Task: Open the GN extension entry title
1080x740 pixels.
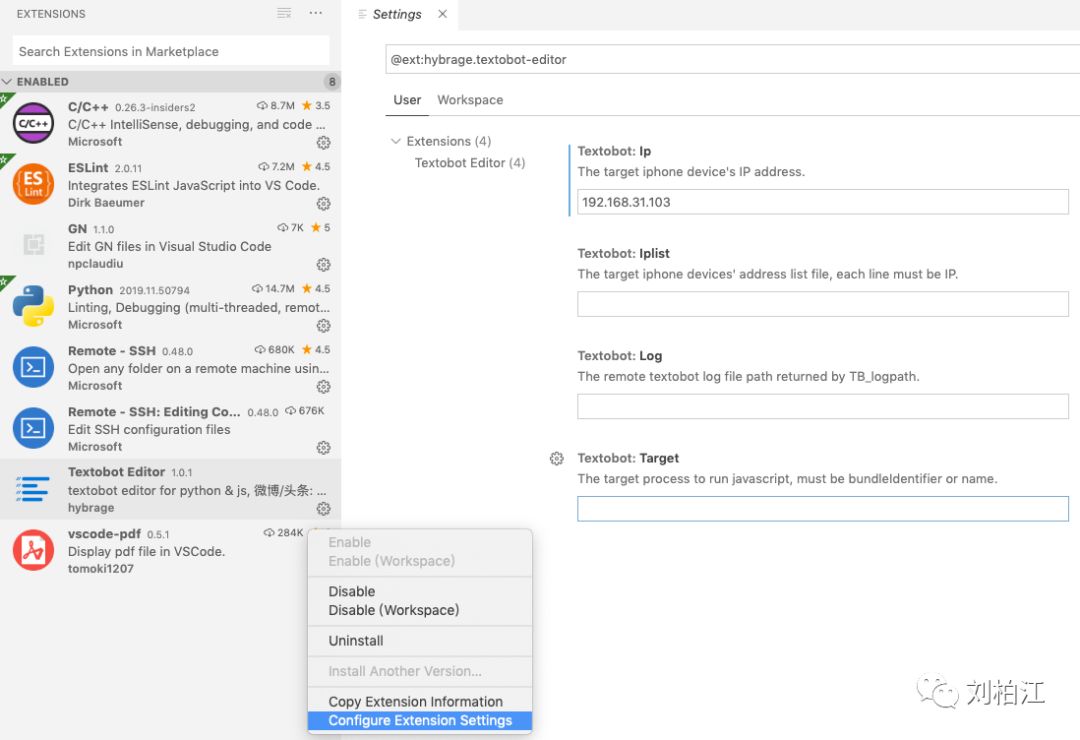Action: click(77, 229)
